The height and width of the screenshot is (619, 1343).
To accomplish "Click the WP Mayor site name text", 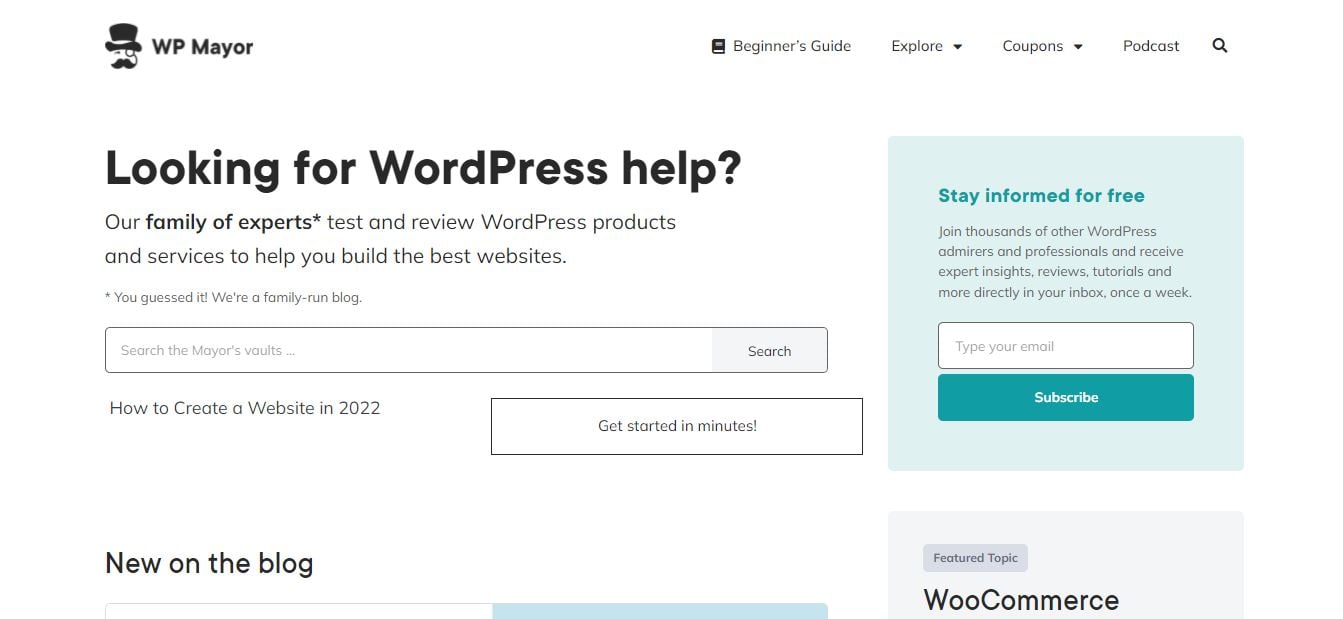I will [202, 47].
